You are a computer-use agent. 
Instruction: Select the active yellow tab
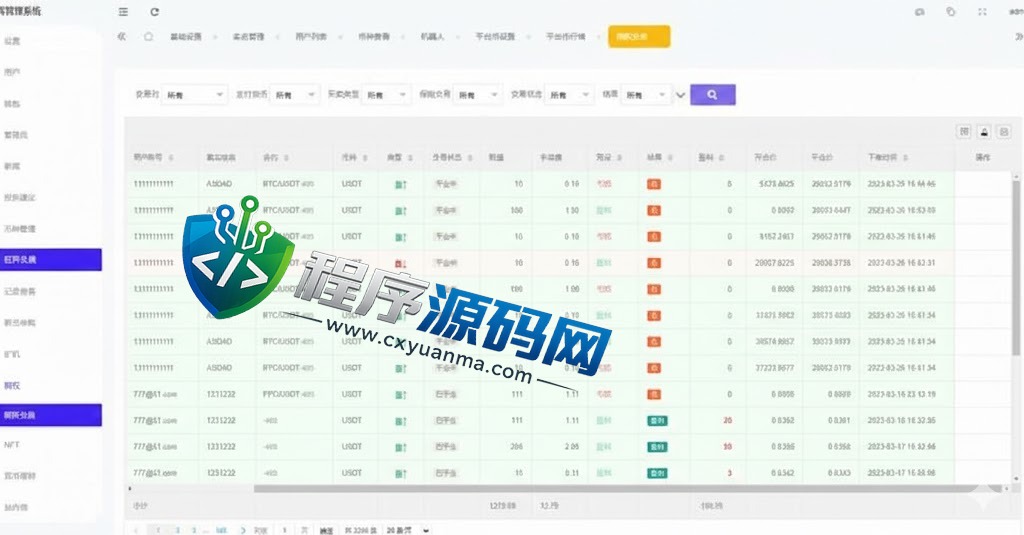pos(639,37)
